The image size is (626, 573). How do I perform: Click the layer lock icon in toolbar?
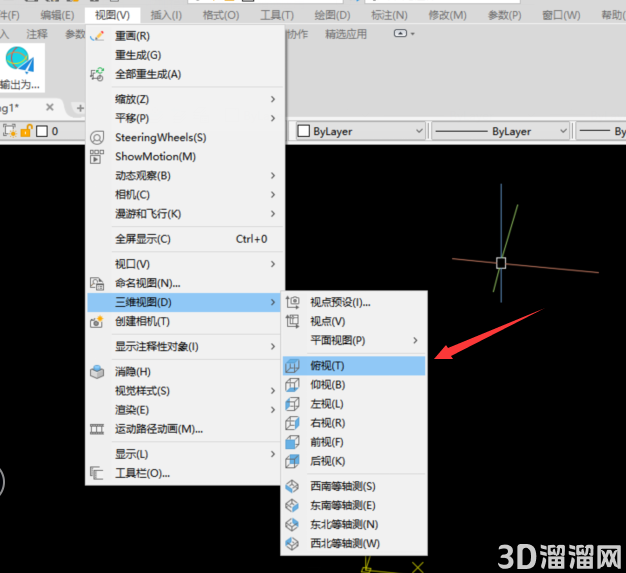(26, 131)
